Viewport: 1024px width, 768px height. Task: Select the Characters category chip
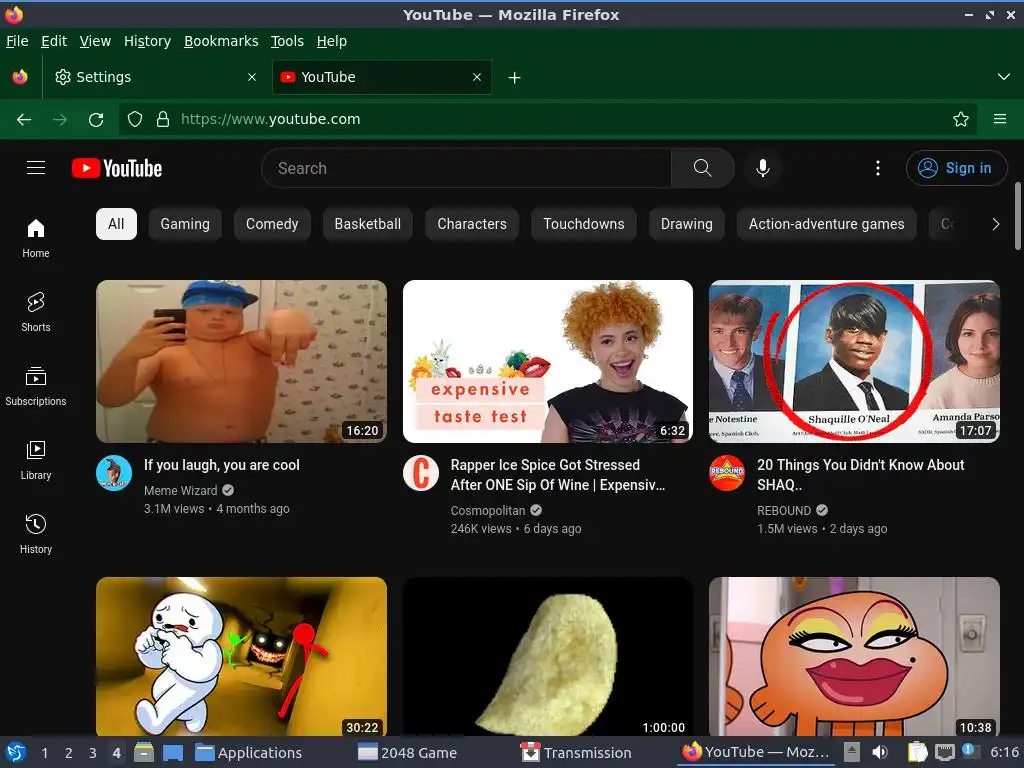(x=472, y=224)
